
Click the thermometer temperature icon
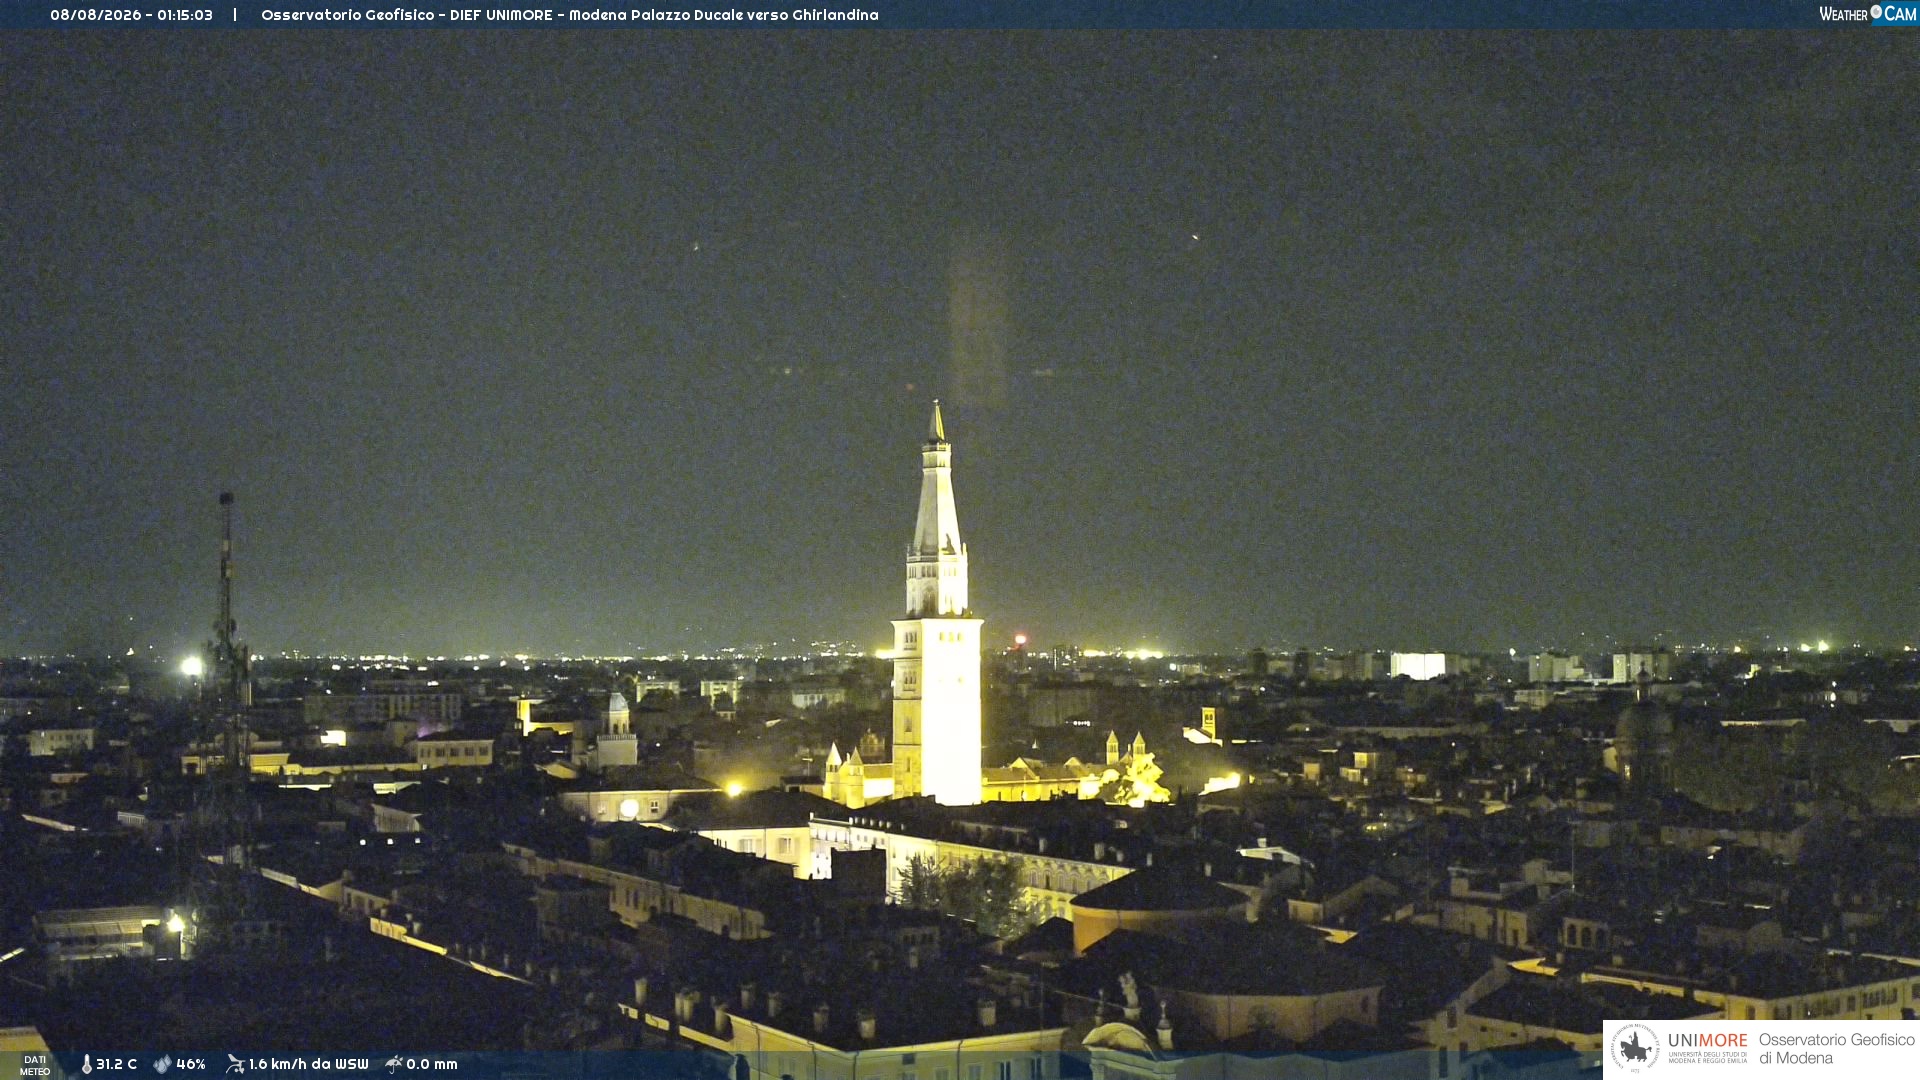86,1064
